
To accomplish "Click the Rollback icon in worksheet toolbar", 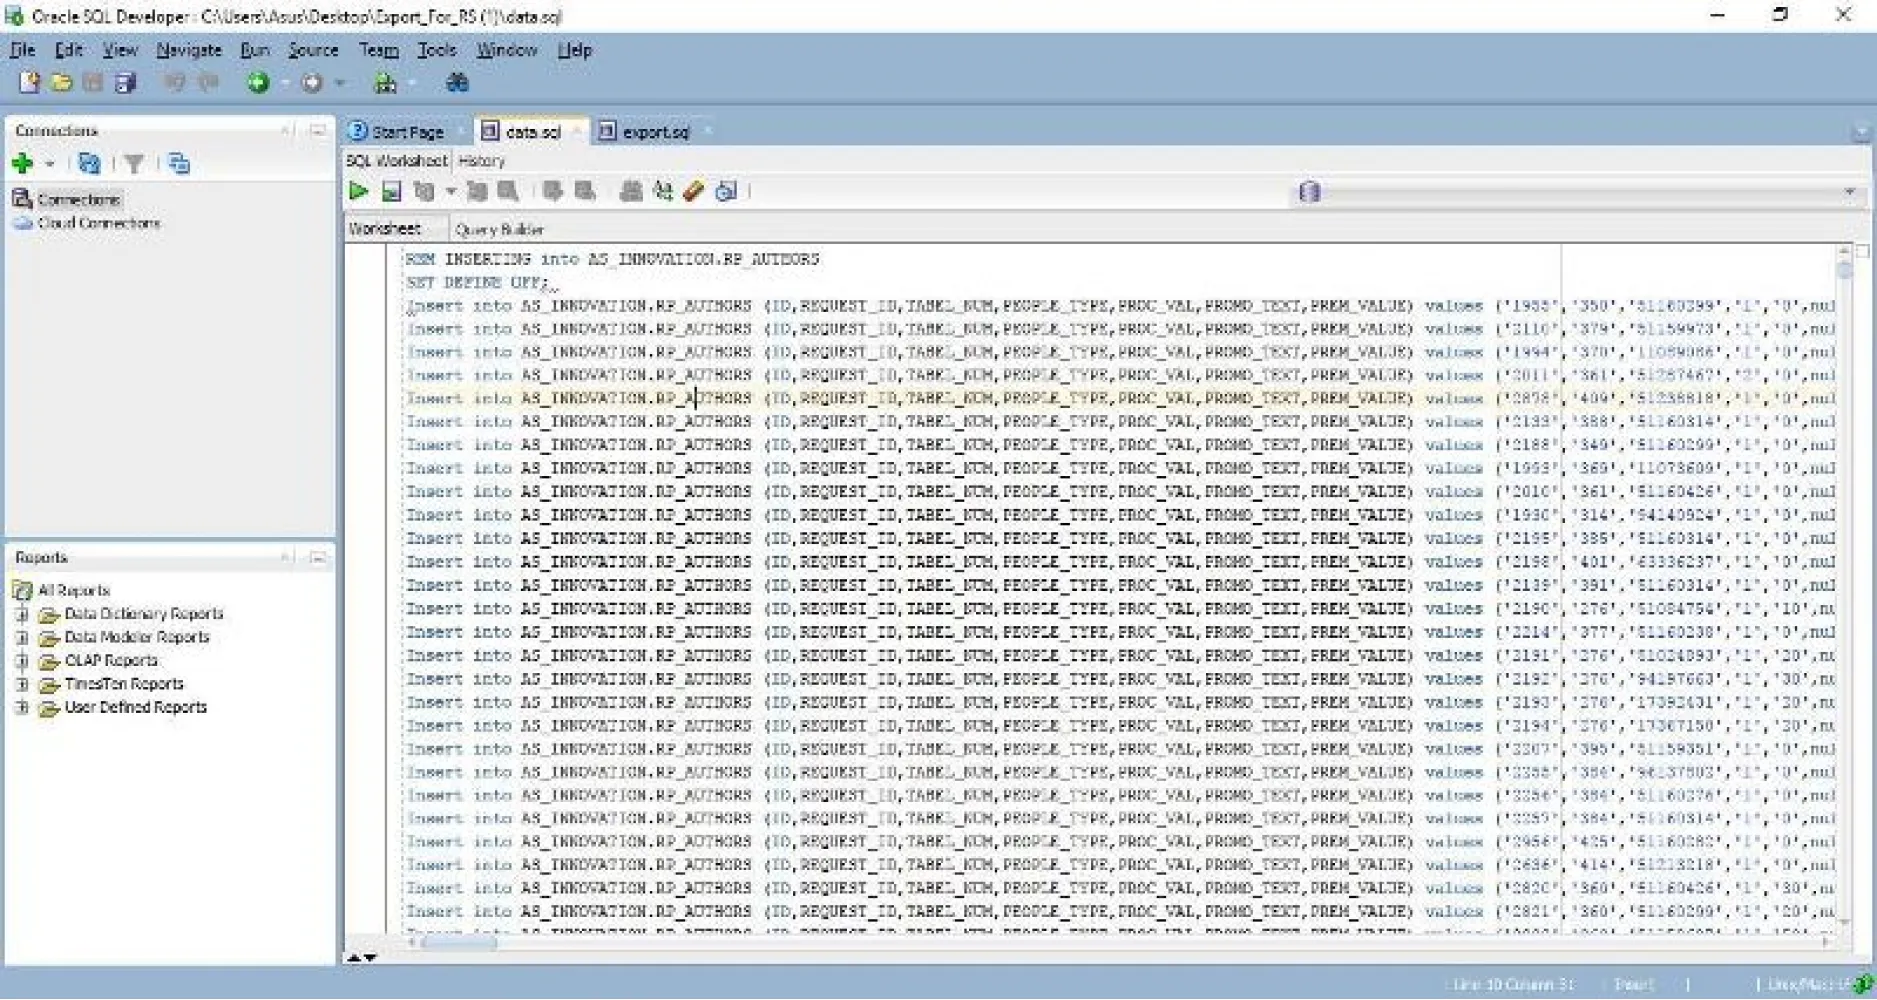I will pyautogui.click(x=585, y=191).
